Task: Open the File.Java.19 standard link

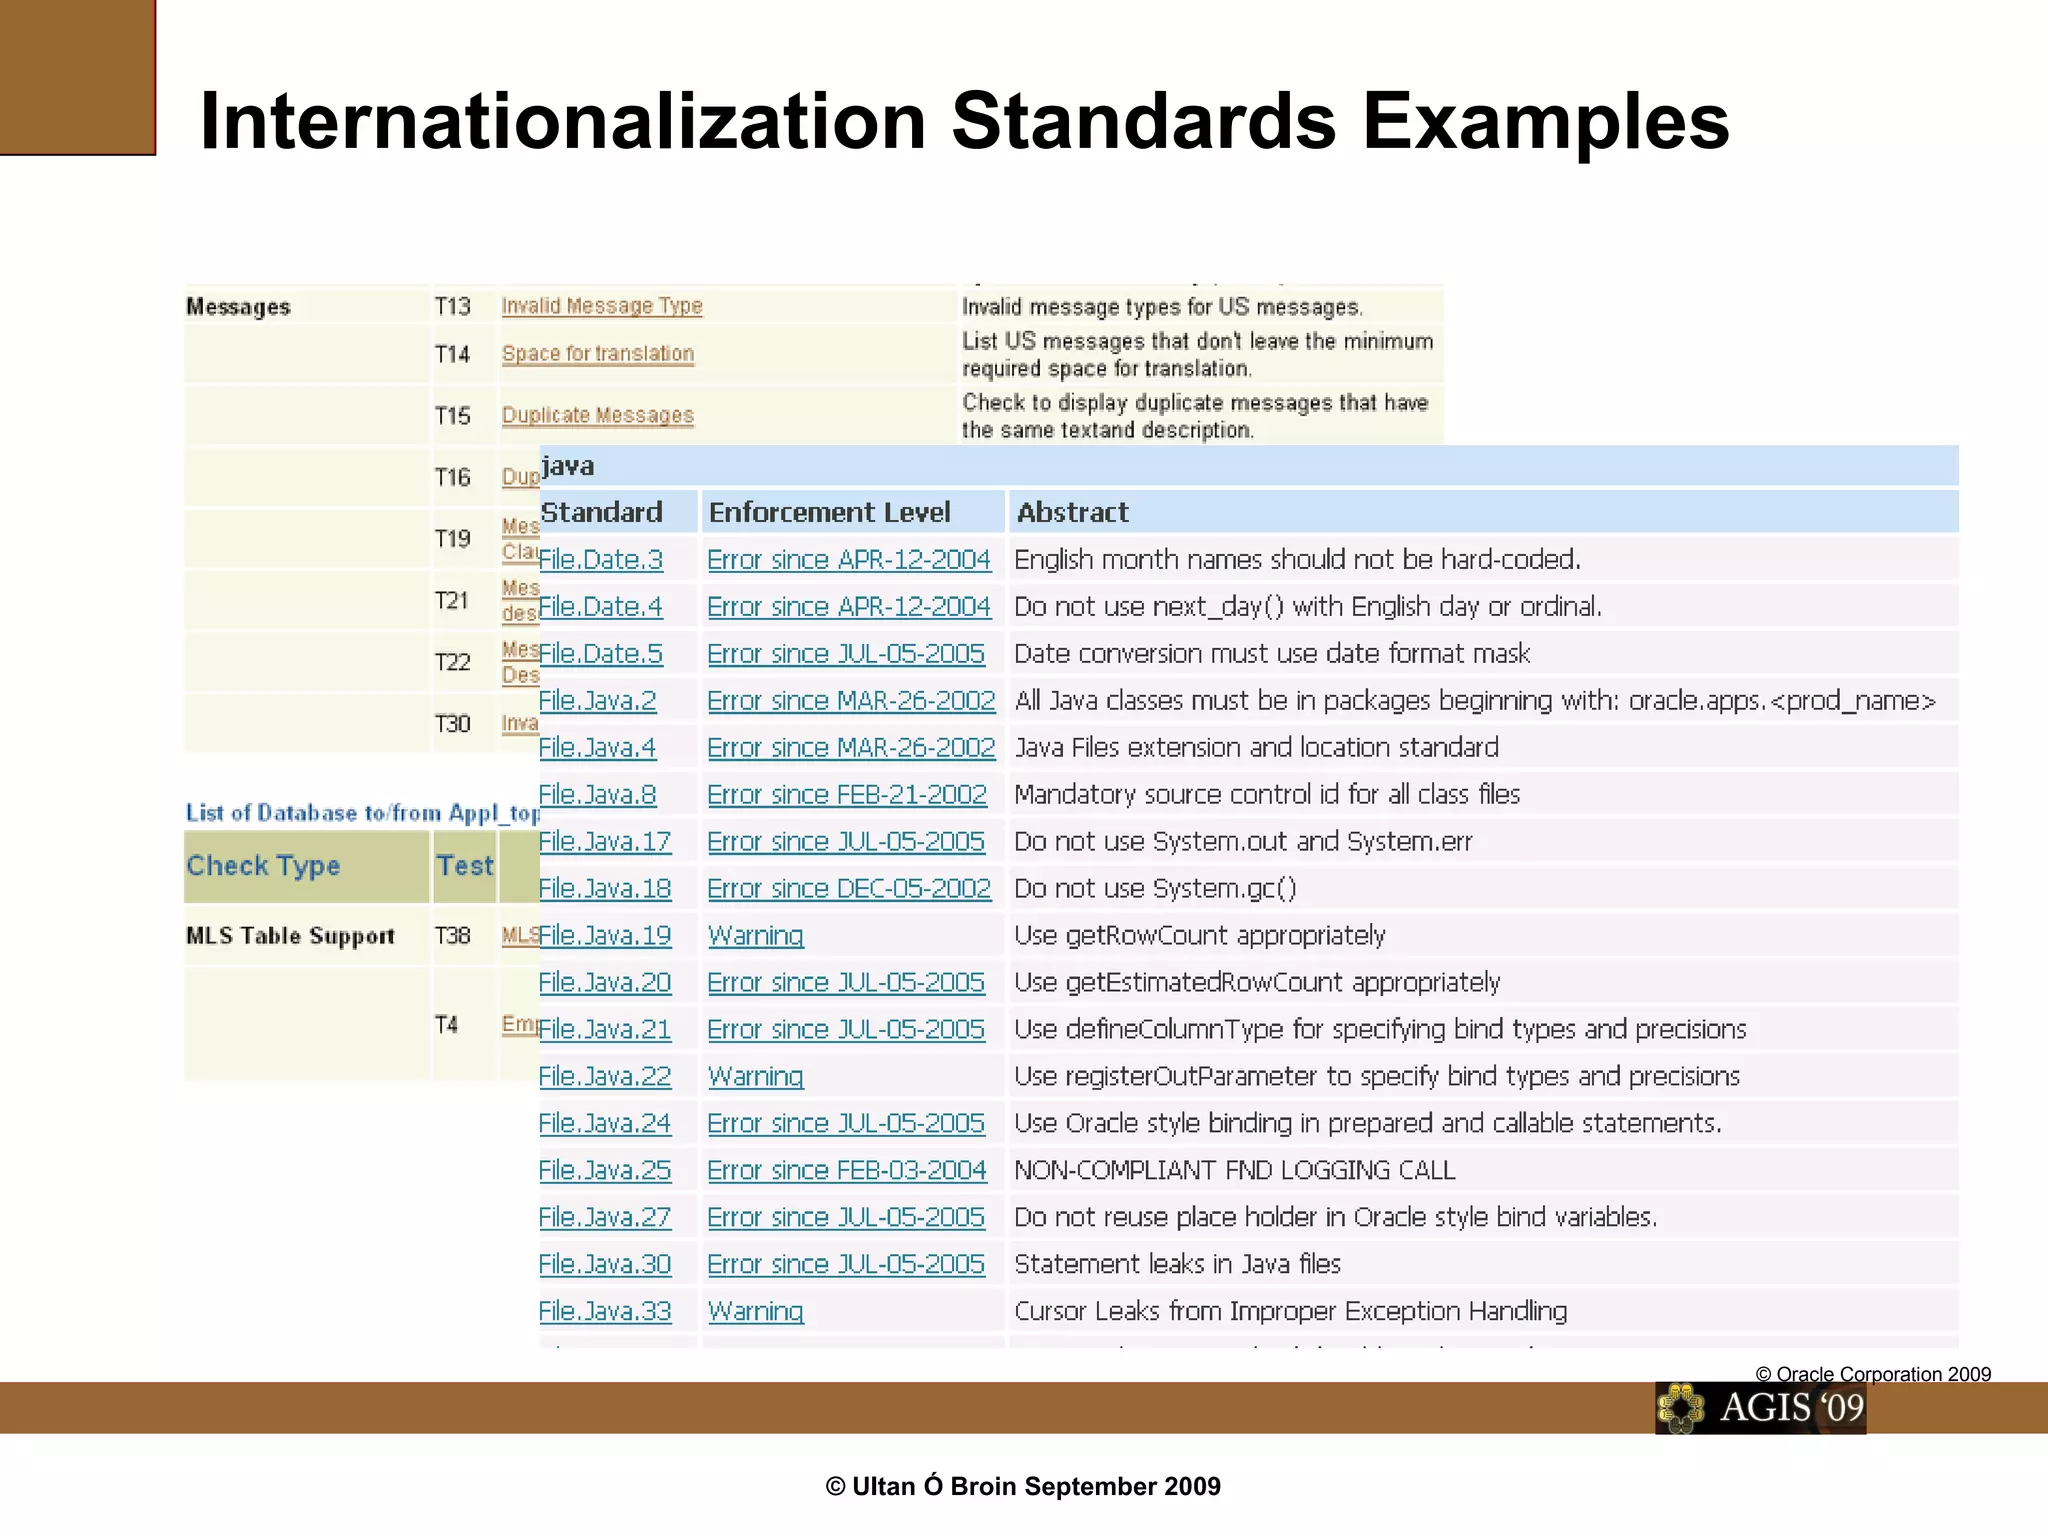Action: [605, 935]
